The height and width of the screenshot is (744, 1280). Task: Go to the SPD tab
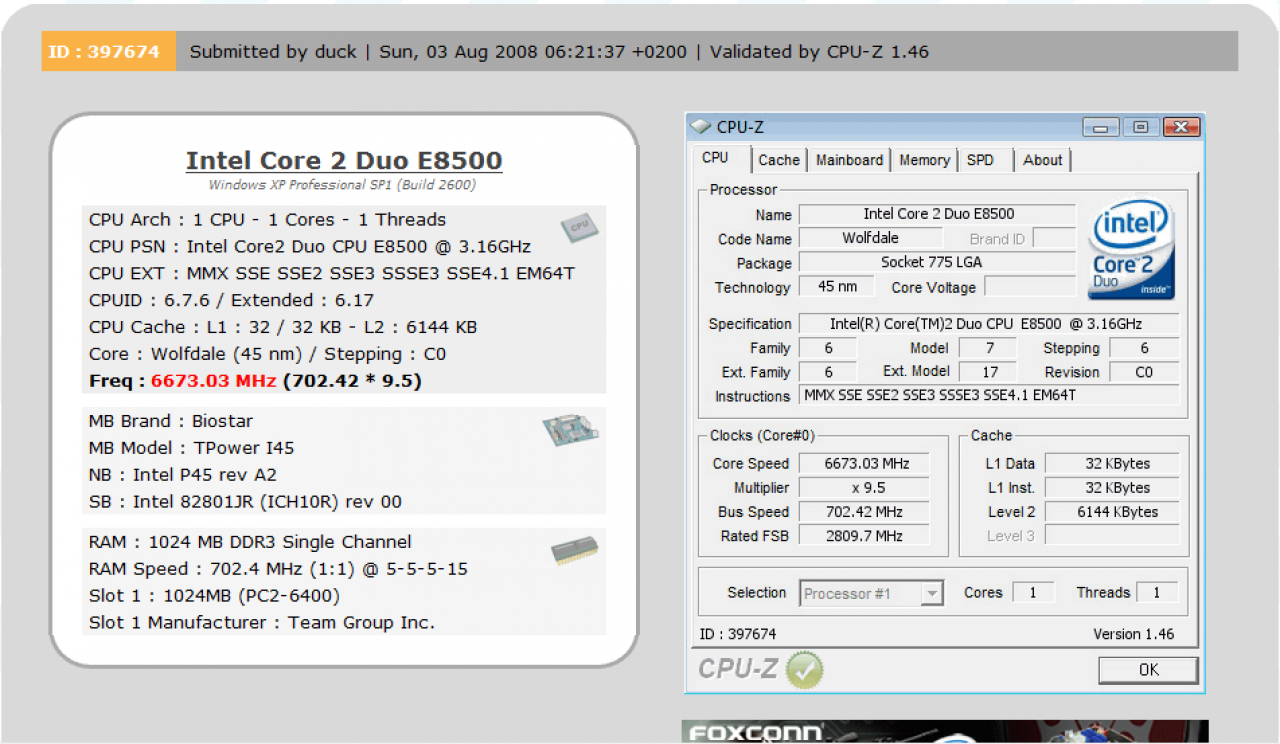pos(981,160)
